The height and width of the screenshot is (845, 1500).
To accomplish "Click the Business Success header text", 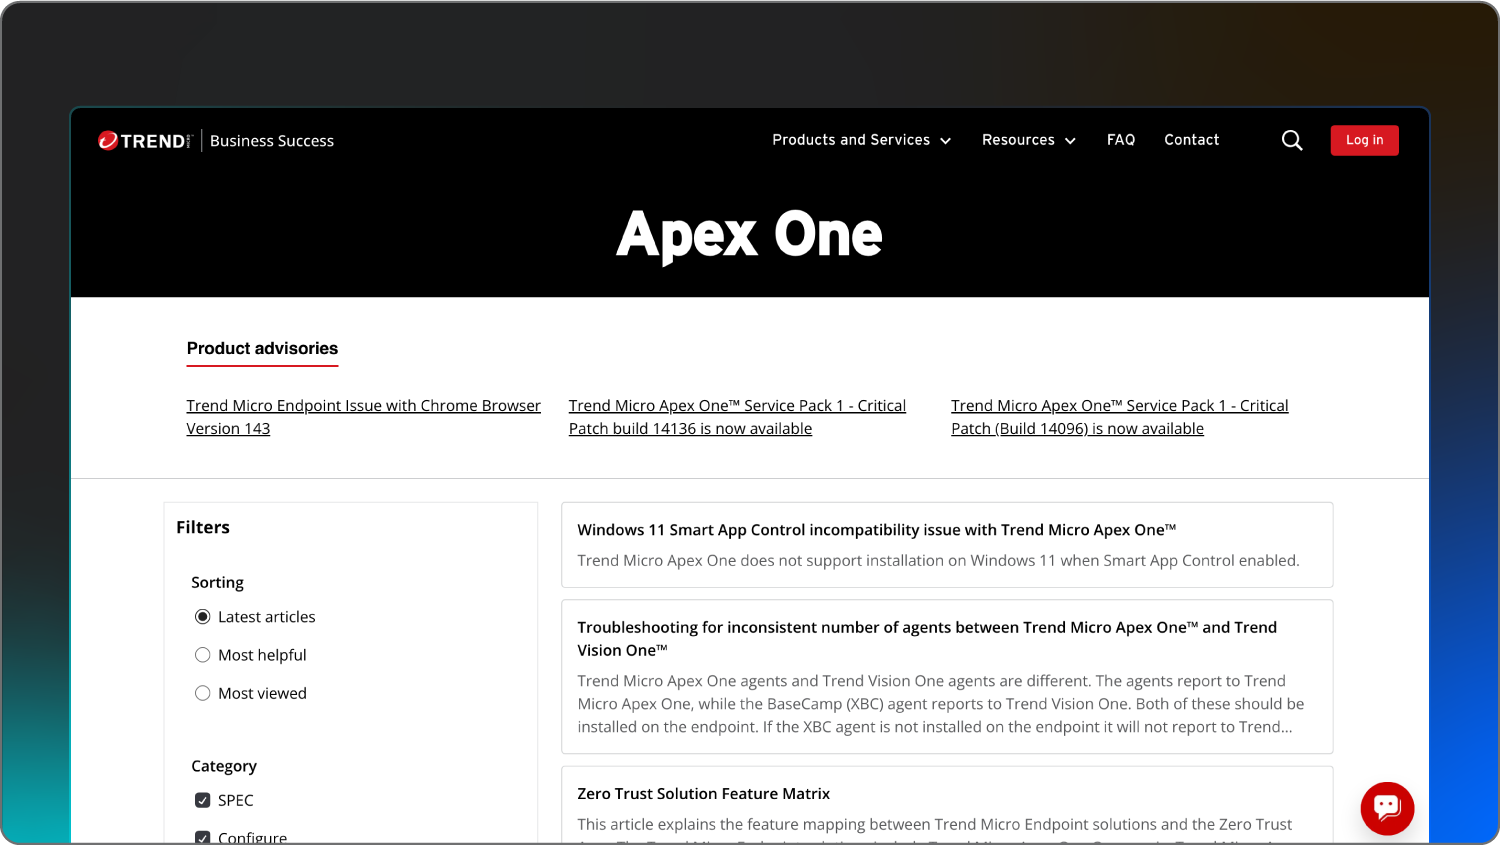I will pyautogui.click(x=272, y=141).
